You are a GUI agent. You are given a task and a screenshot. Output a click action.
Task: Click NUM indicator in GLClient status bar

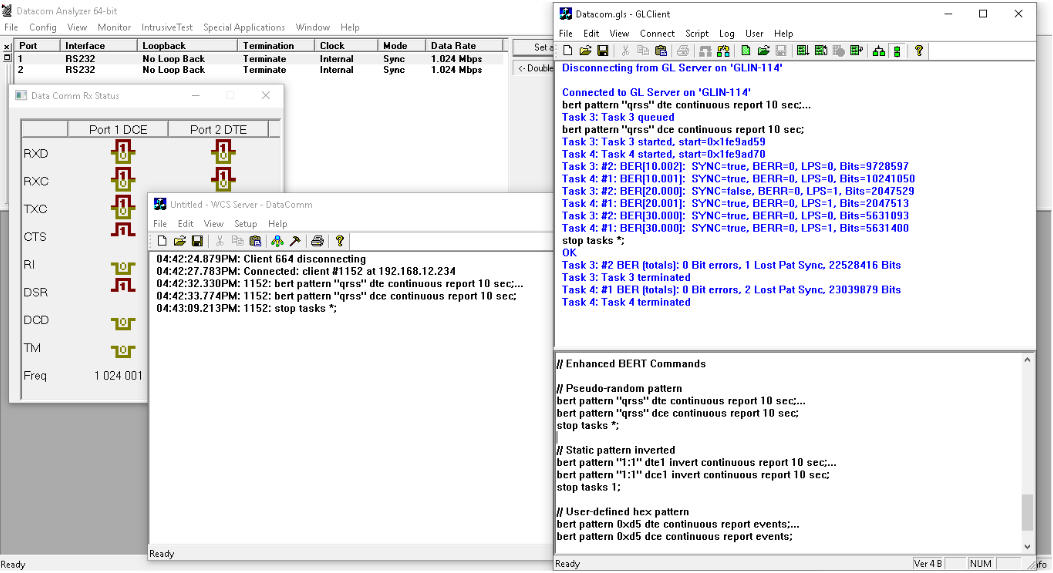tap(980, 564)
